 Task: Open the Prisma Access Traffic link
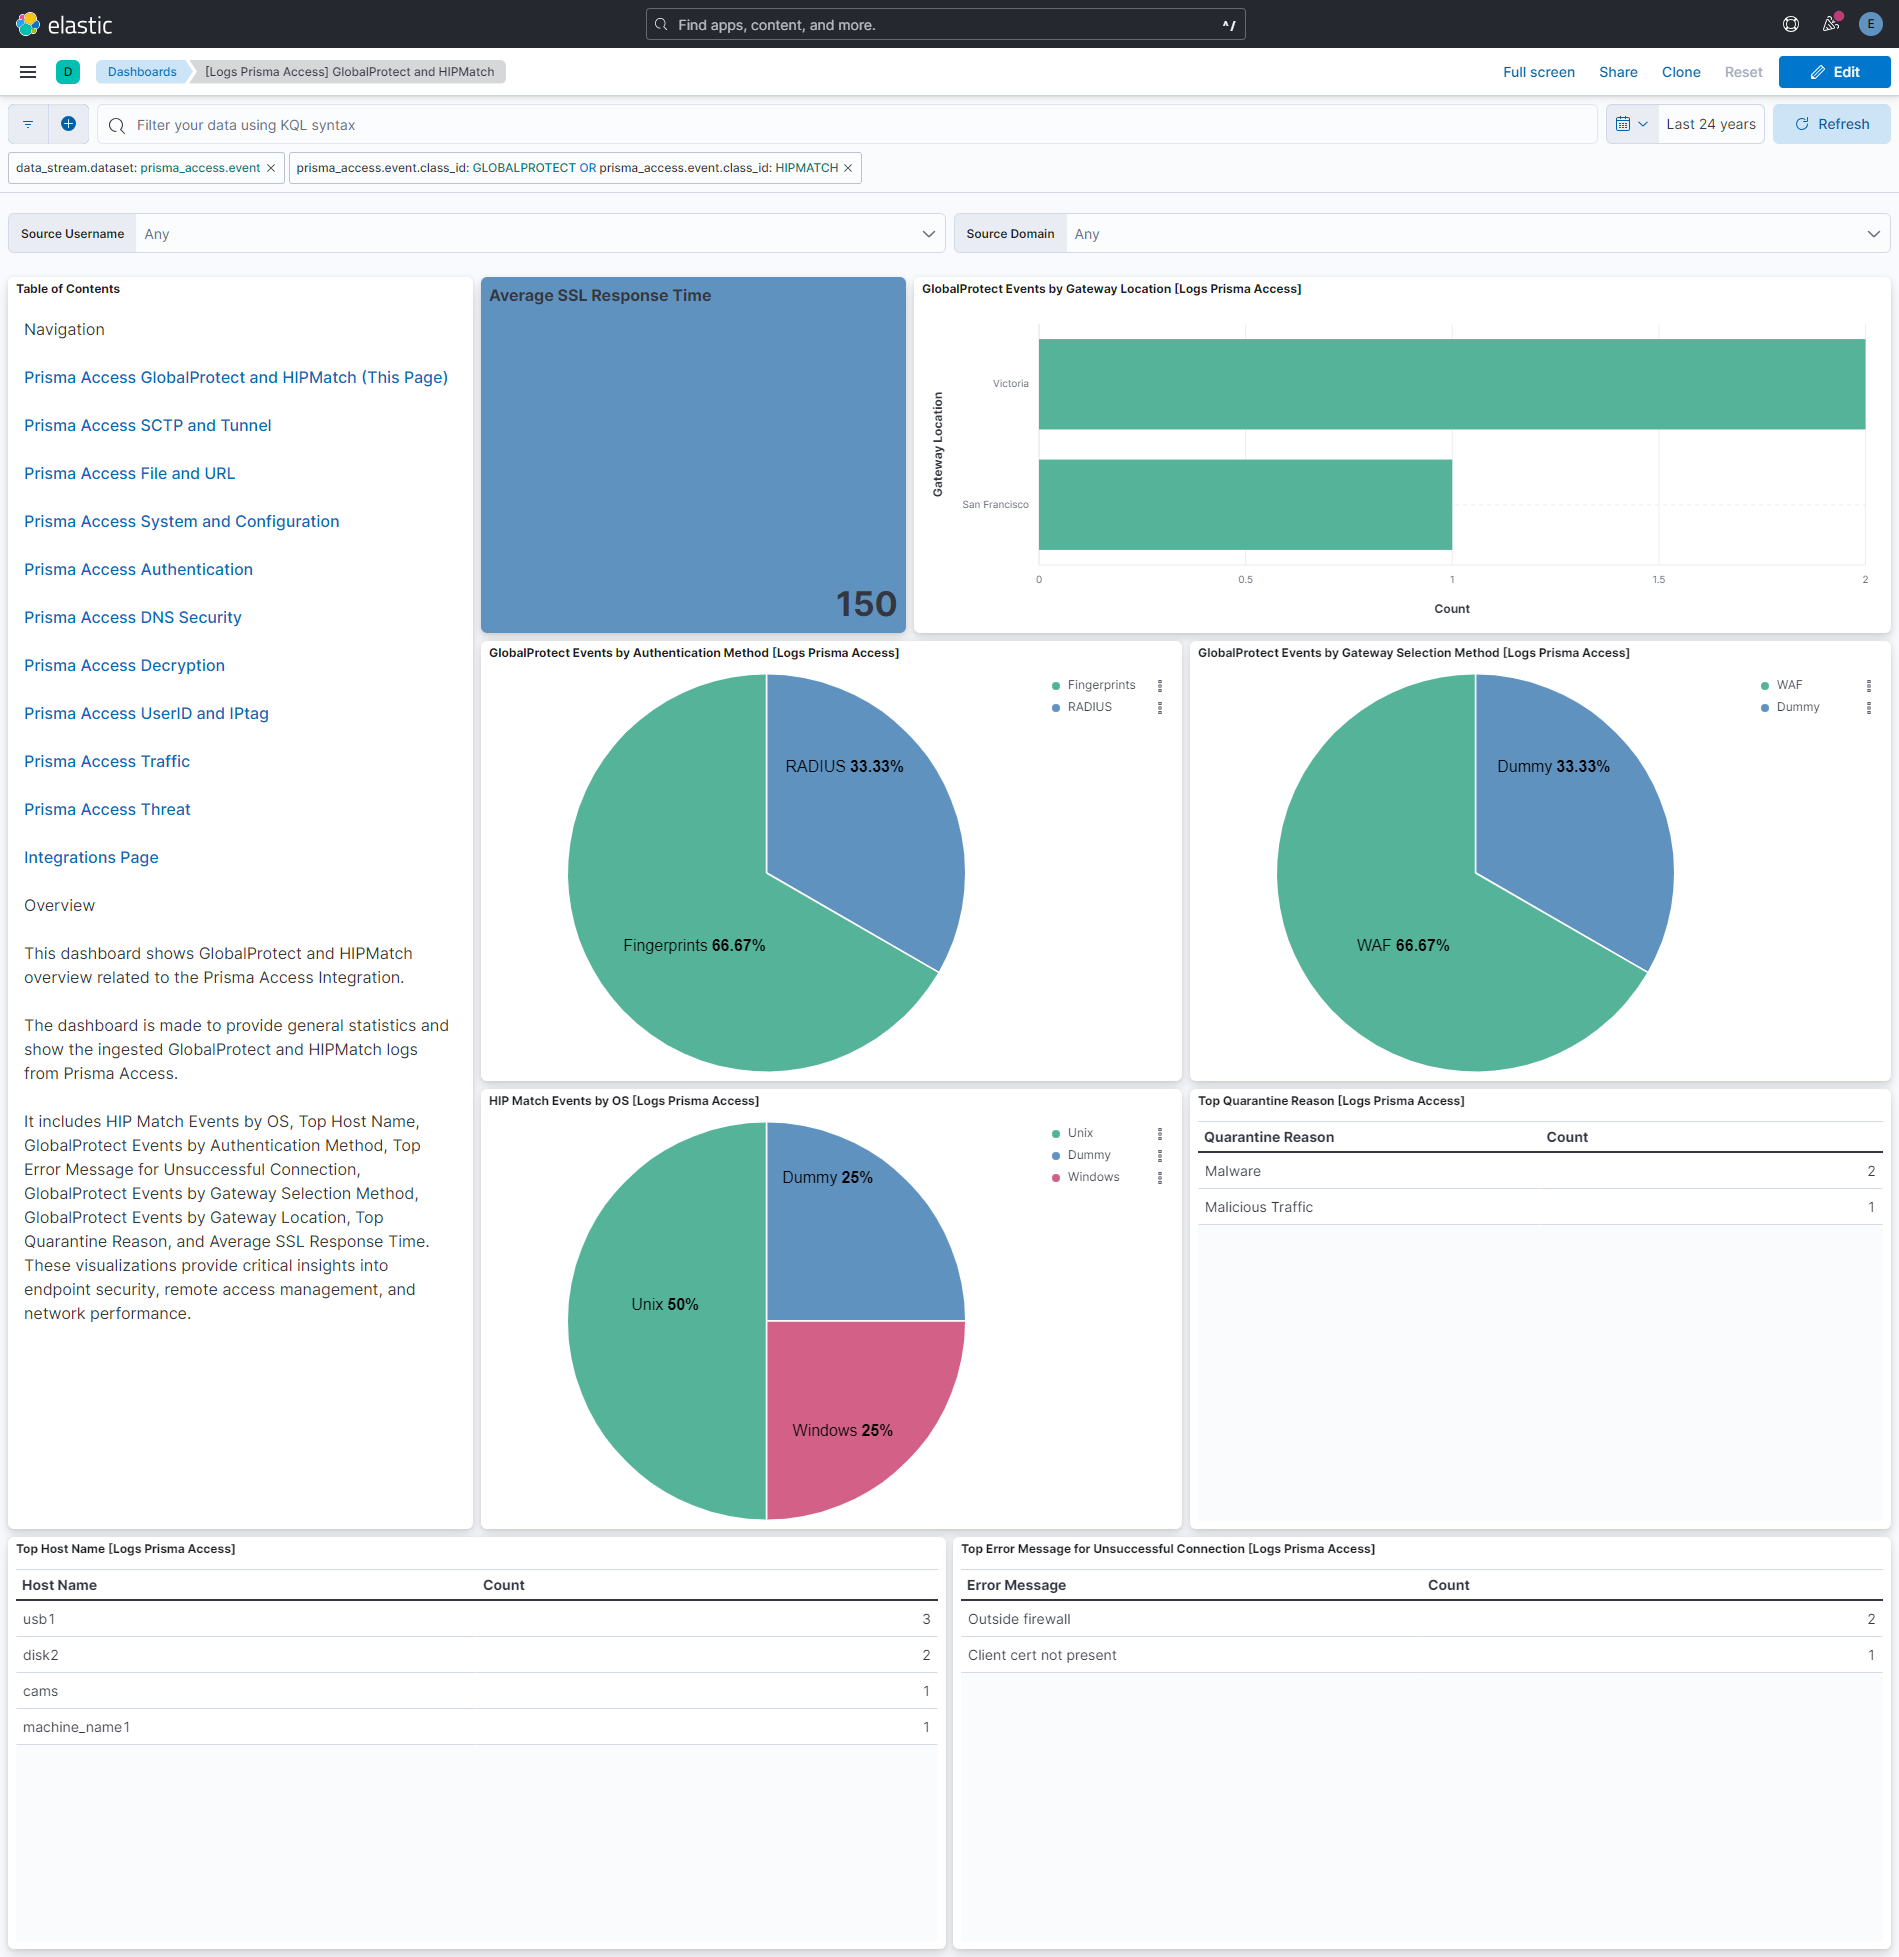tap(106, 761)
